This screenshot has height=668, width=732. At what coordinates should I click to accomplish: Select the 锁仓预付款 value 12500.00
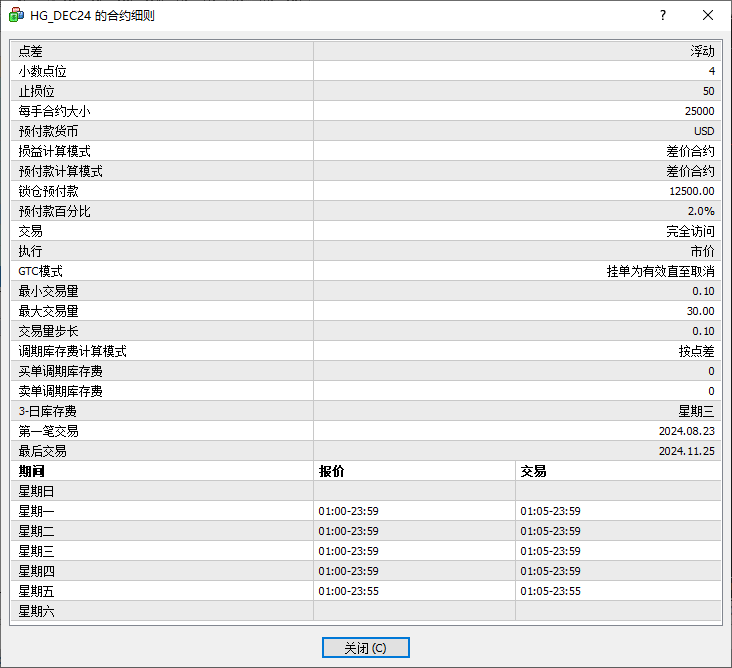pos(691,191)
